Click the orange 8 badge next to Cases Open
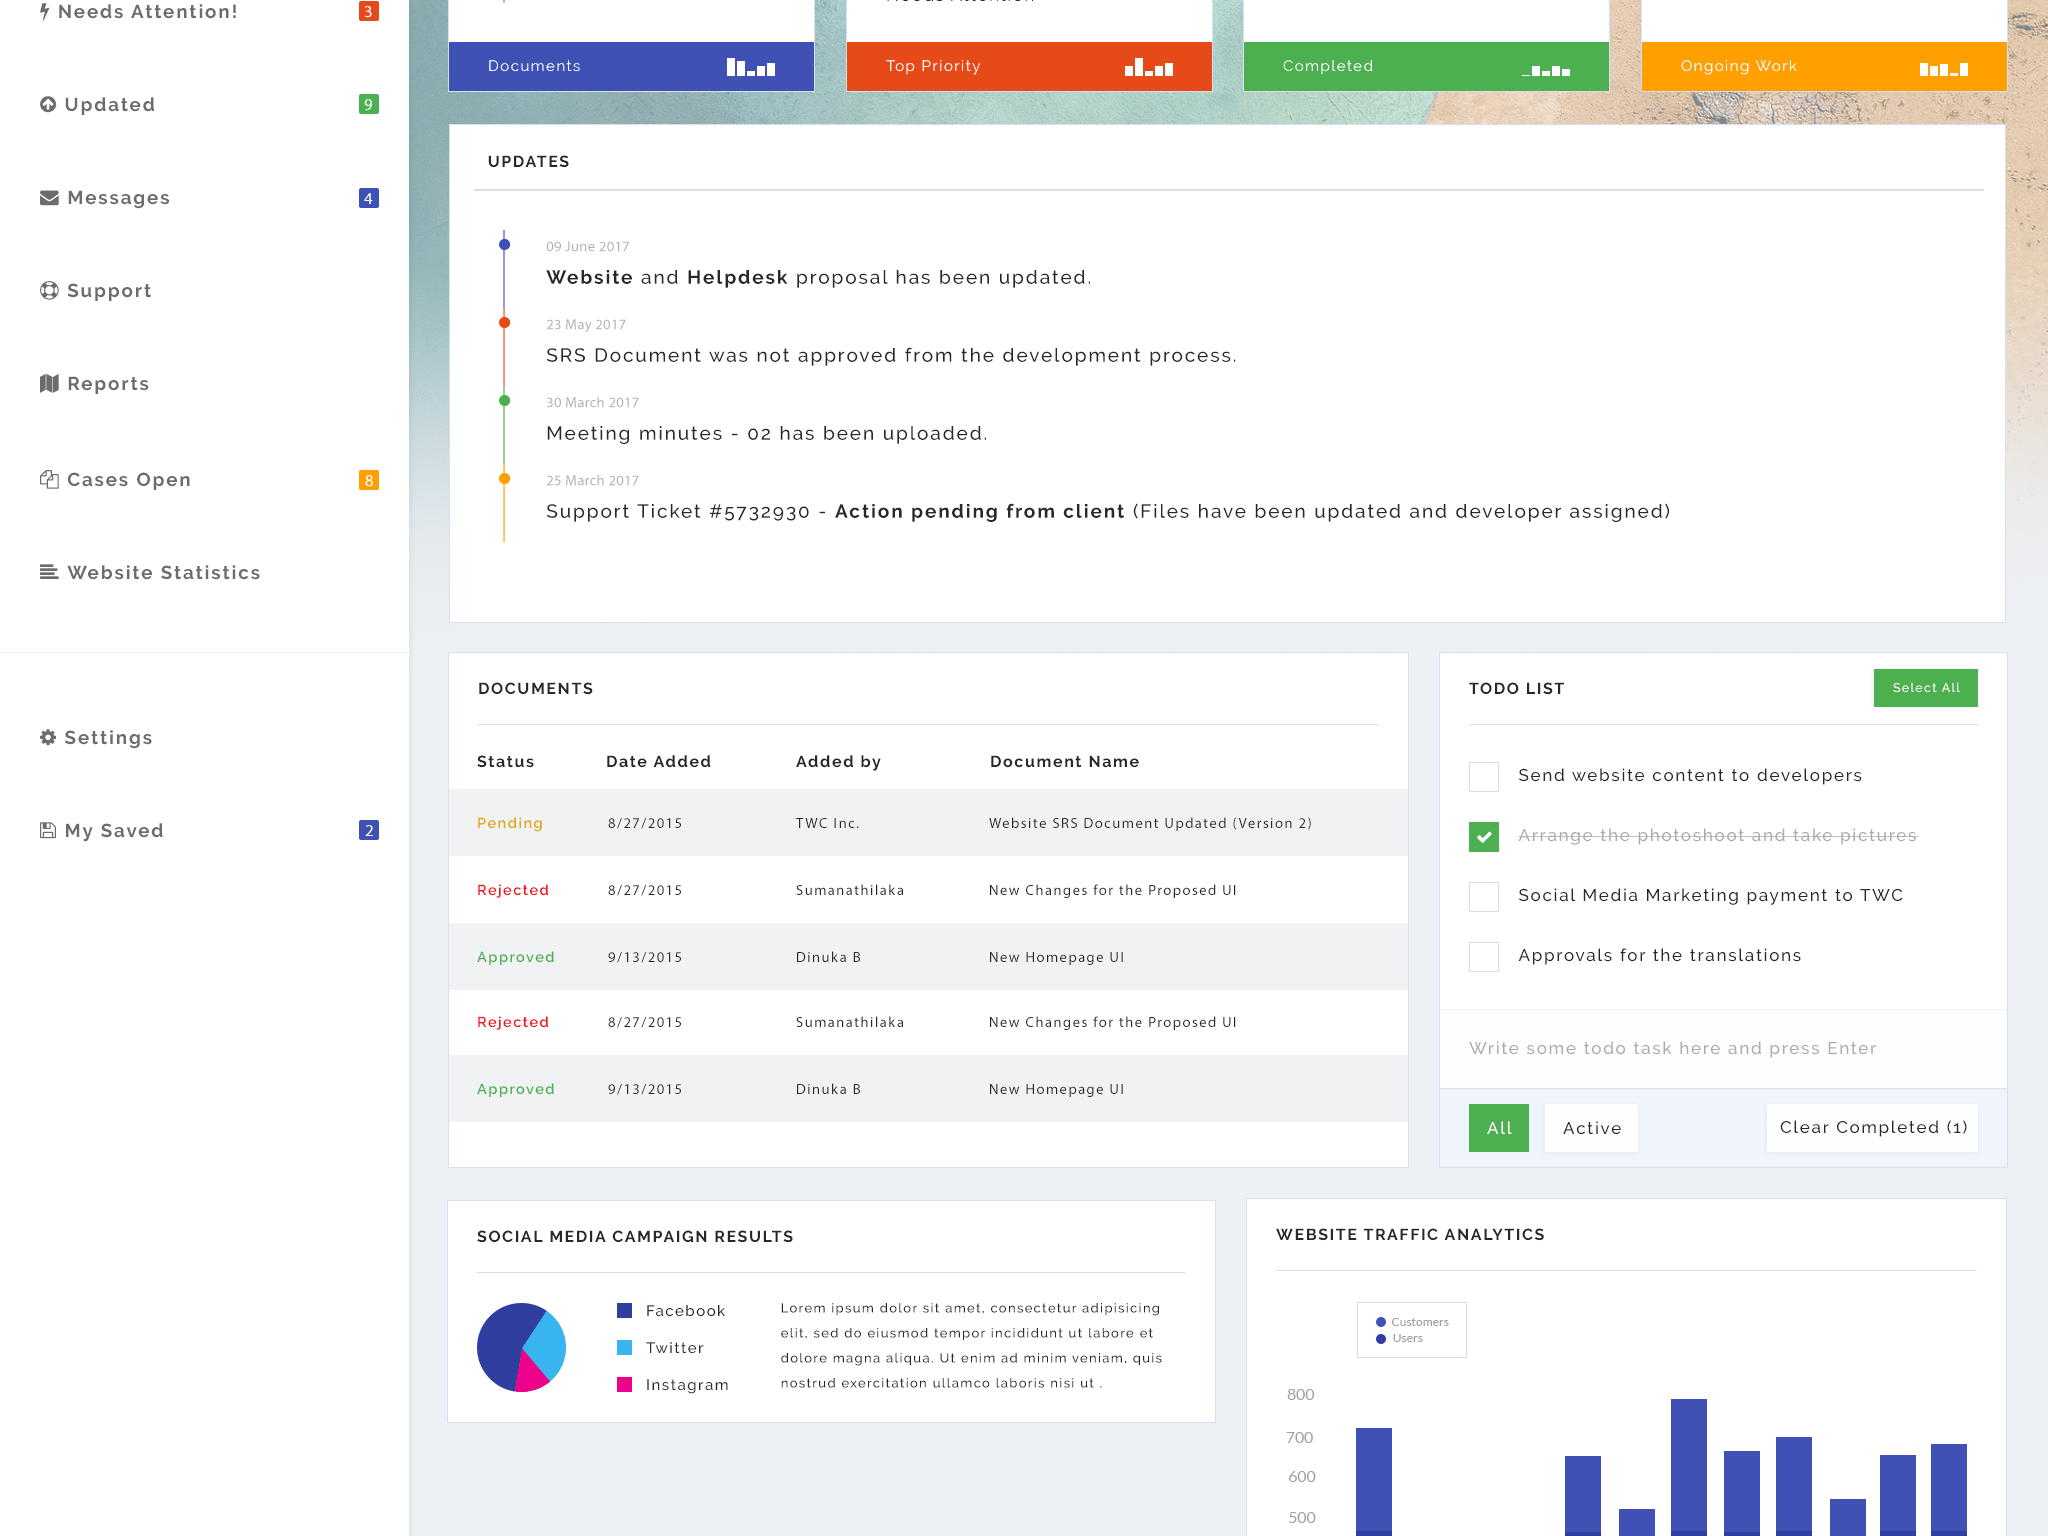 (x=369, y=480)
